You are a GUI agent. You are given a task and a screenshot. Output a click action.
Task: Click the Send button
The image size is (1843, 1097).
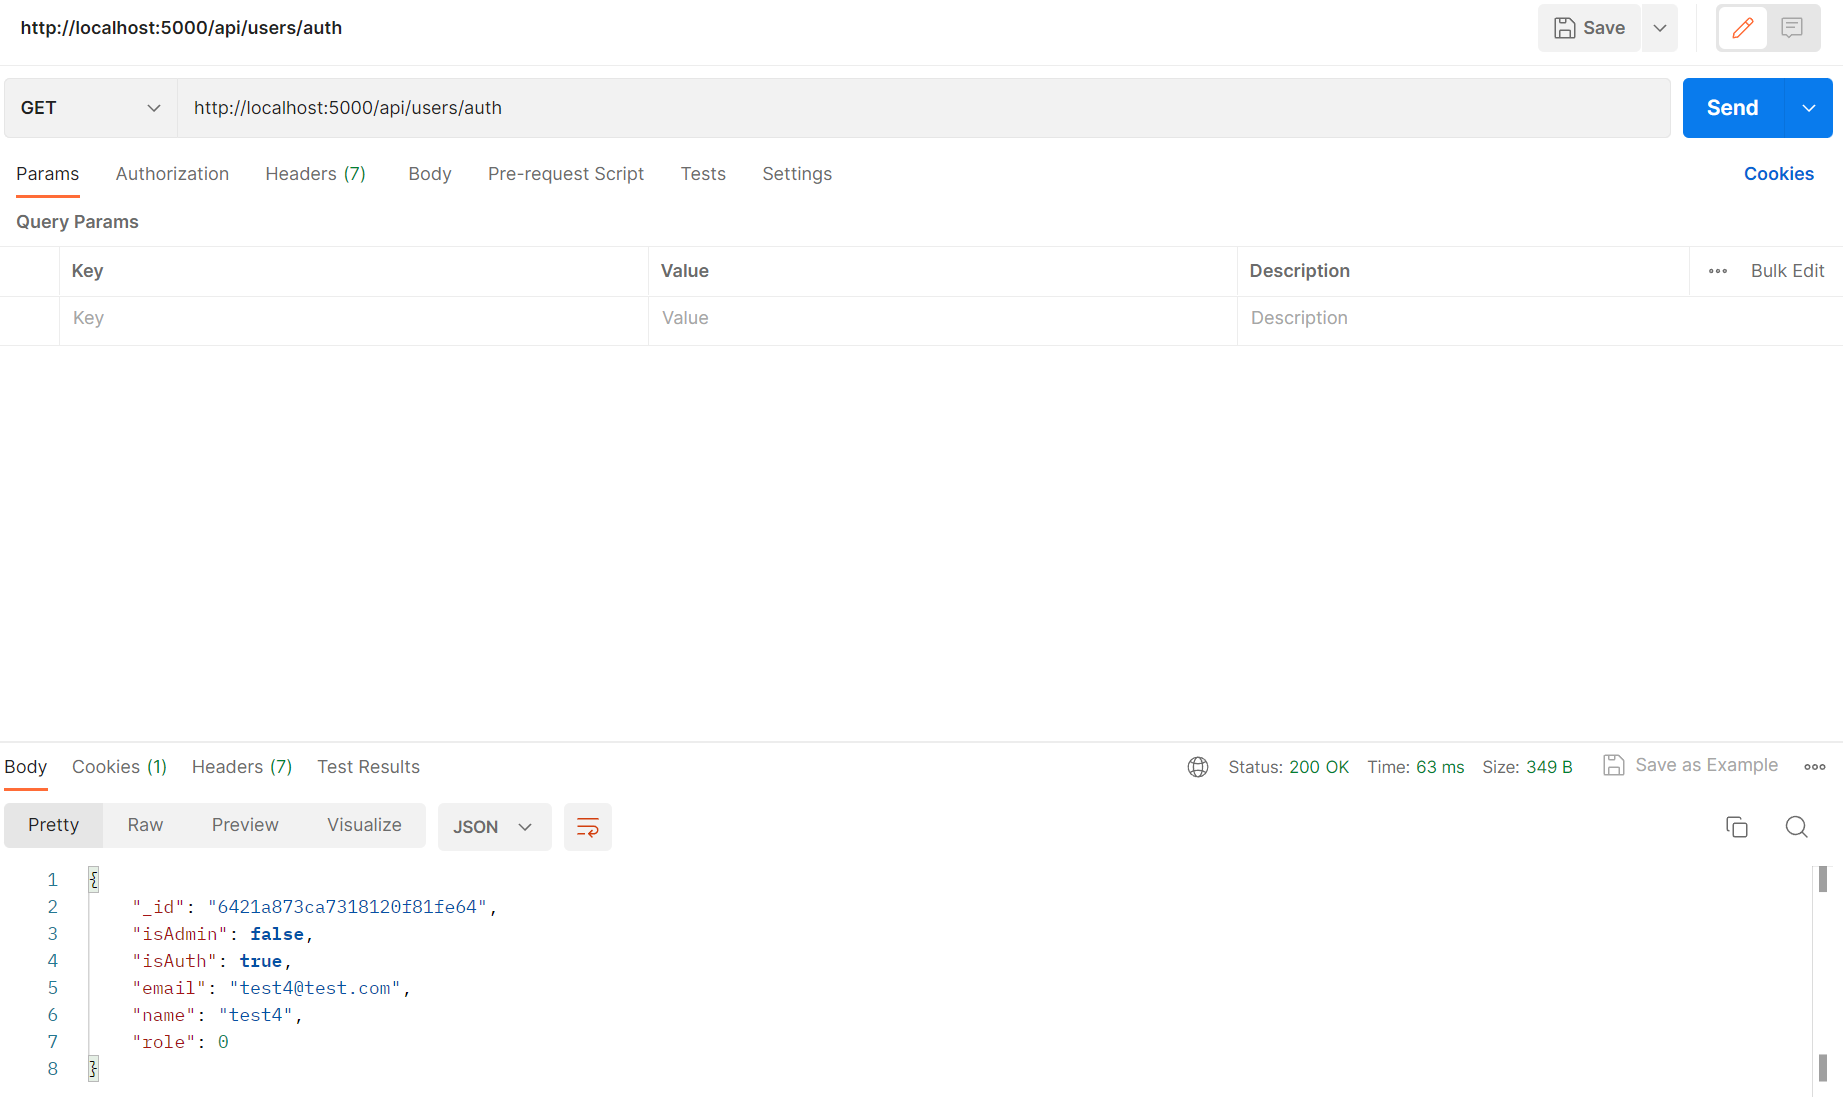[x=1732, y=108]
